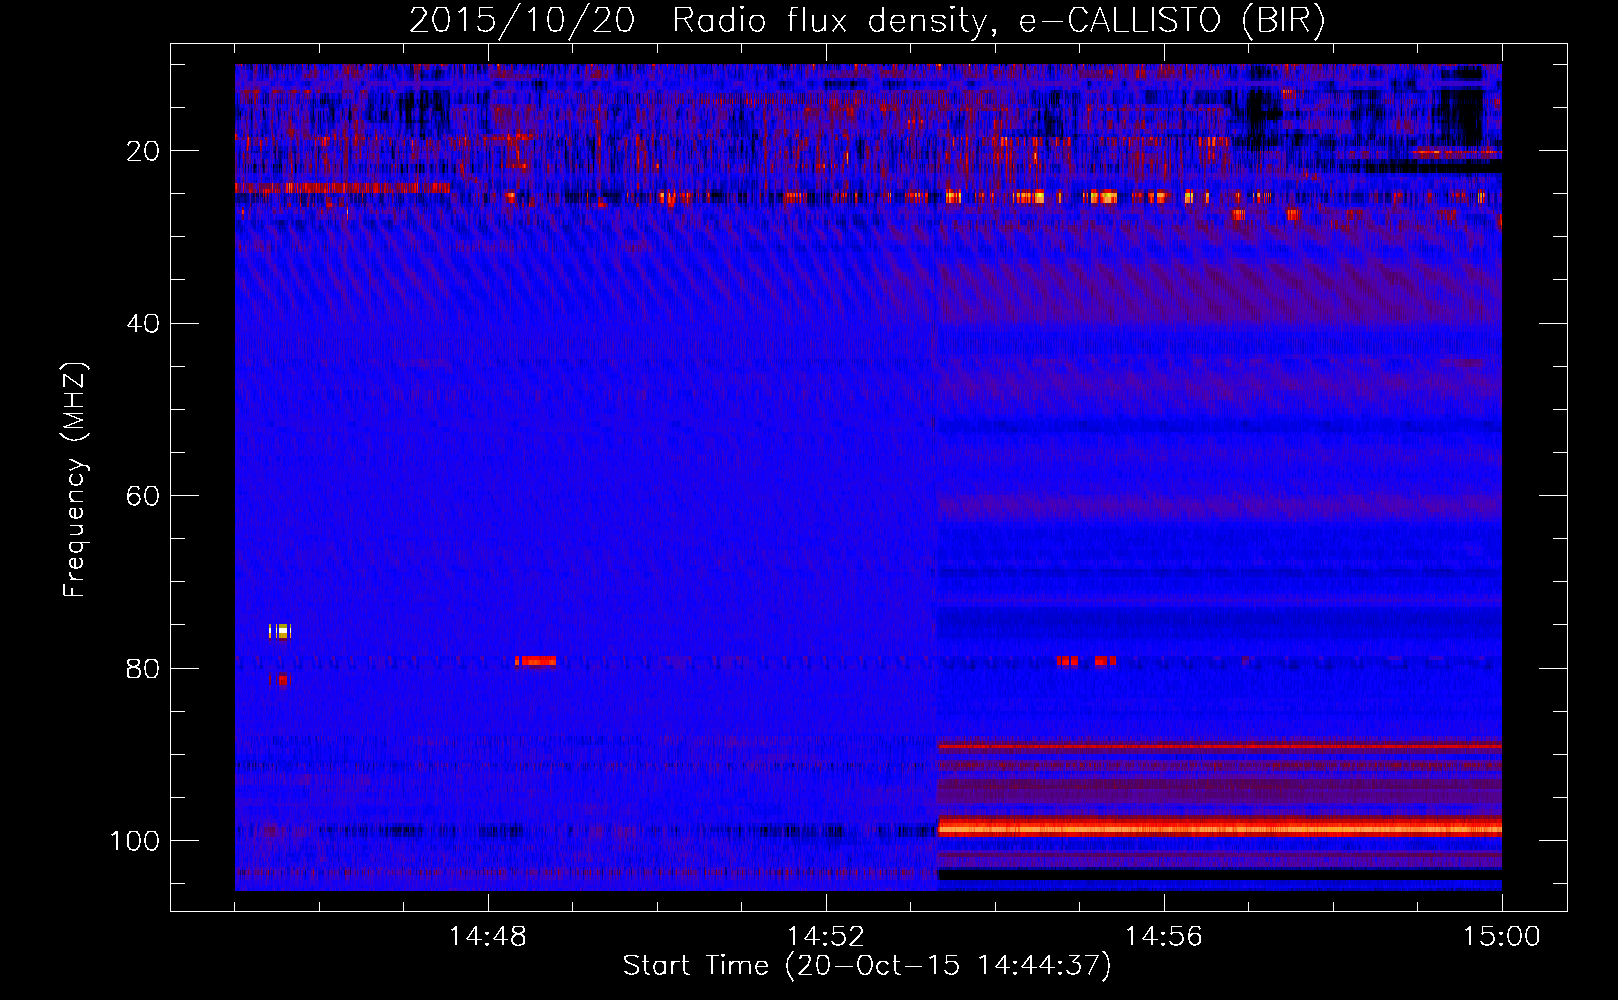Image resolution: width=1618 pixels, height=1000 pixels.
Task: Click the '80' frequency tick label
Action: (143, 668)
